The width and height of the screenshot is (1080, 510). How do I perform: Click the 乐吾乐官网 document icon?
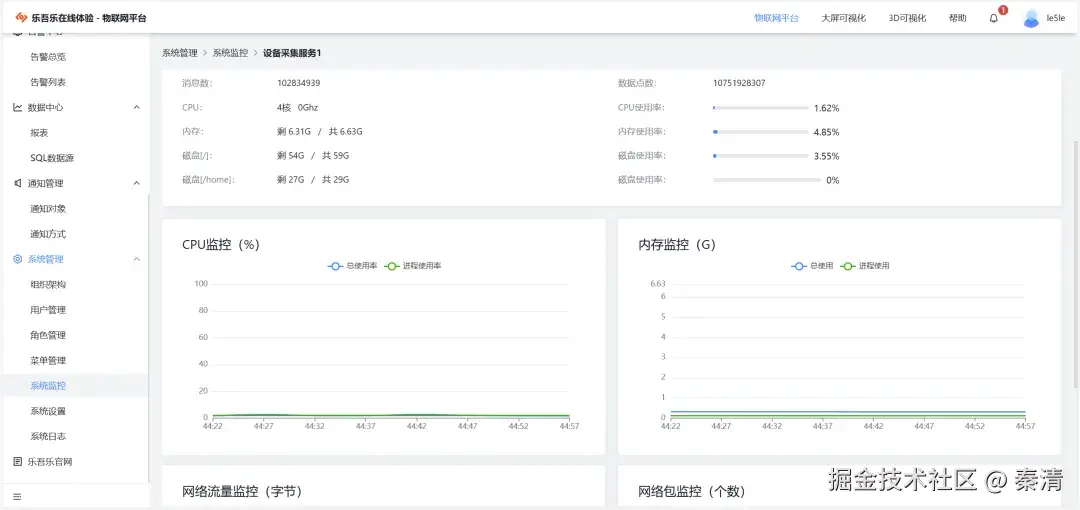click(x=18, y=462)
